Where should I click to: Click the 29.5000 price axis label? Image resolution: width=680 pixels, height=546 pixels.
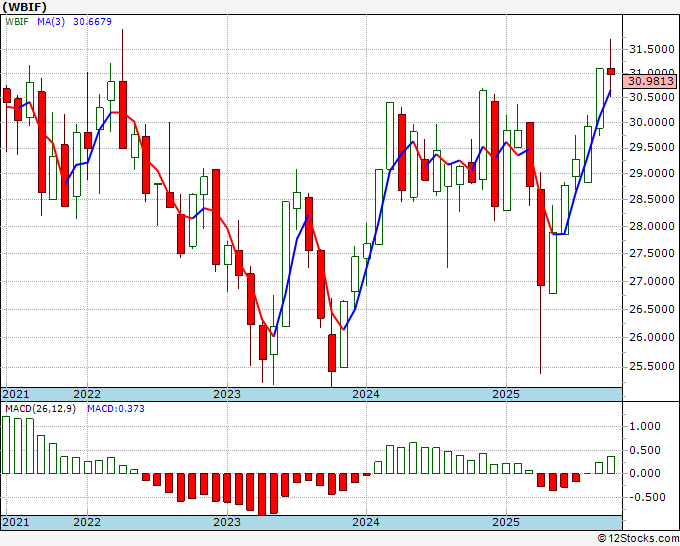(652, 147)
